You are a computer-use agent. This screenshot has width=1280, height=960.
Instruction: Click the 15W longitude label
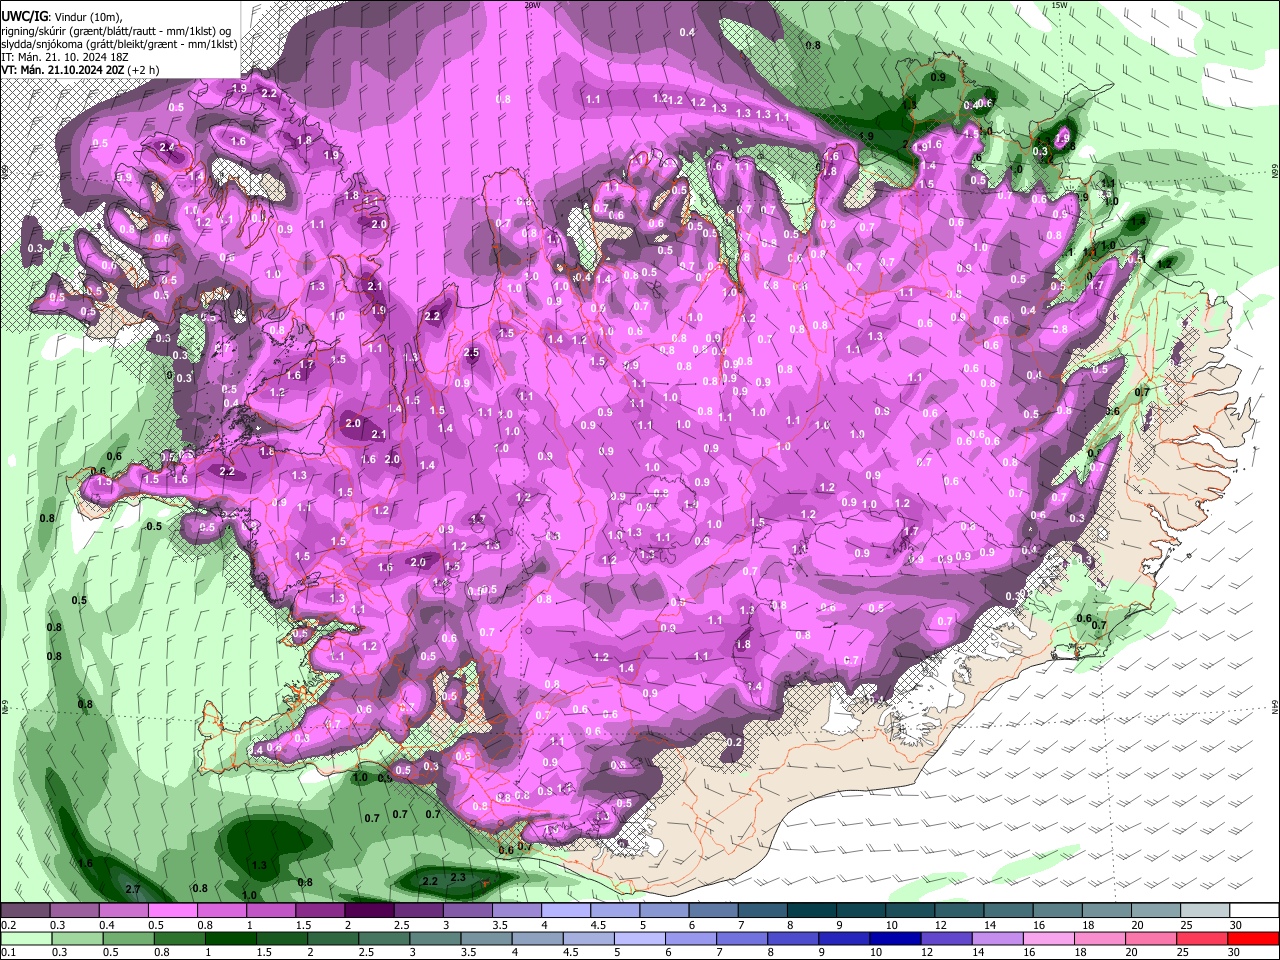1059,5
